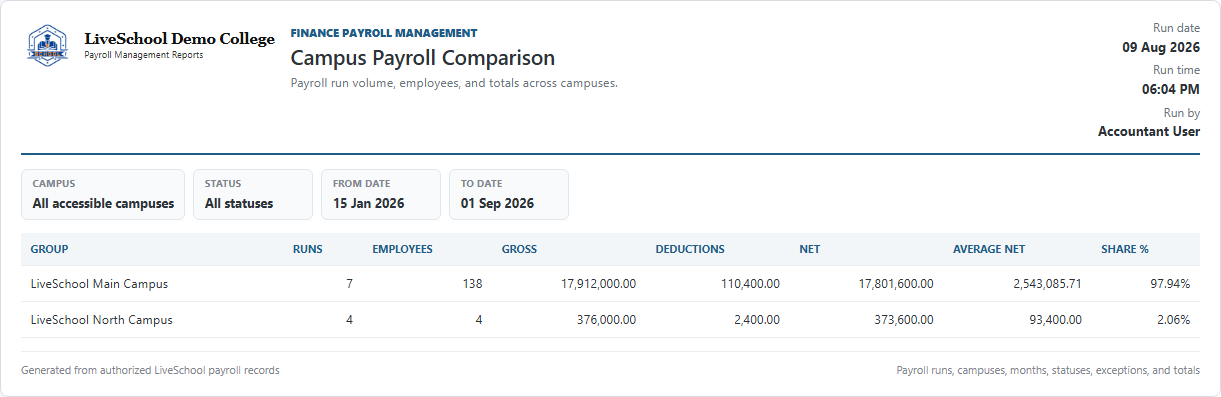Click the Run time label

pyautogui.click(x=1177, y=70)
